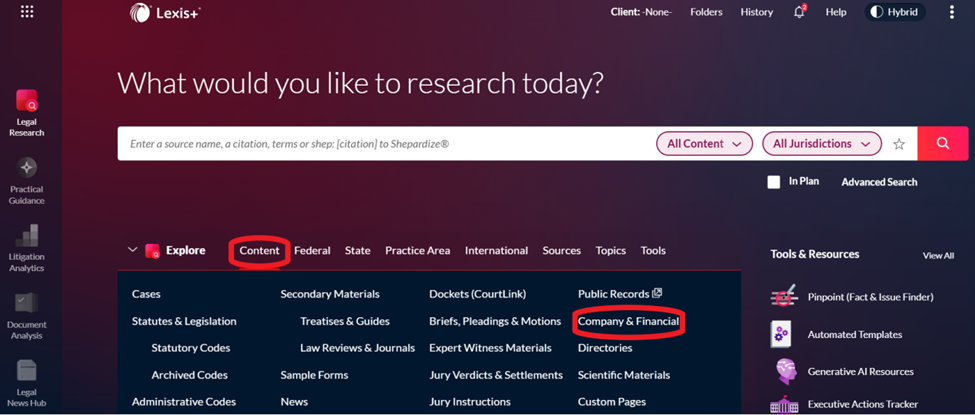Select the Topics tab
This screenshot has height=415, width=975.
(611, 251)
